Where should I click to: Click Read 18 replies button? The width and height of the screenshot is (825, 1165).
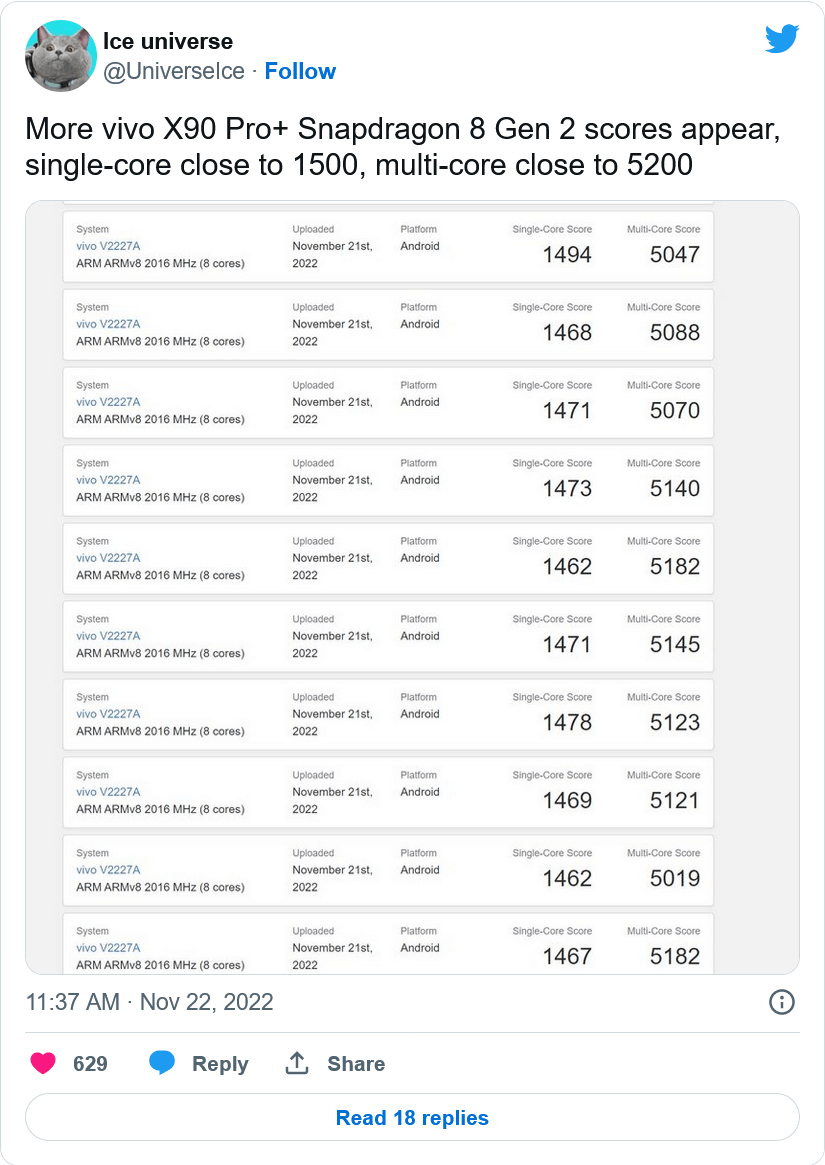pos(412,1117)
